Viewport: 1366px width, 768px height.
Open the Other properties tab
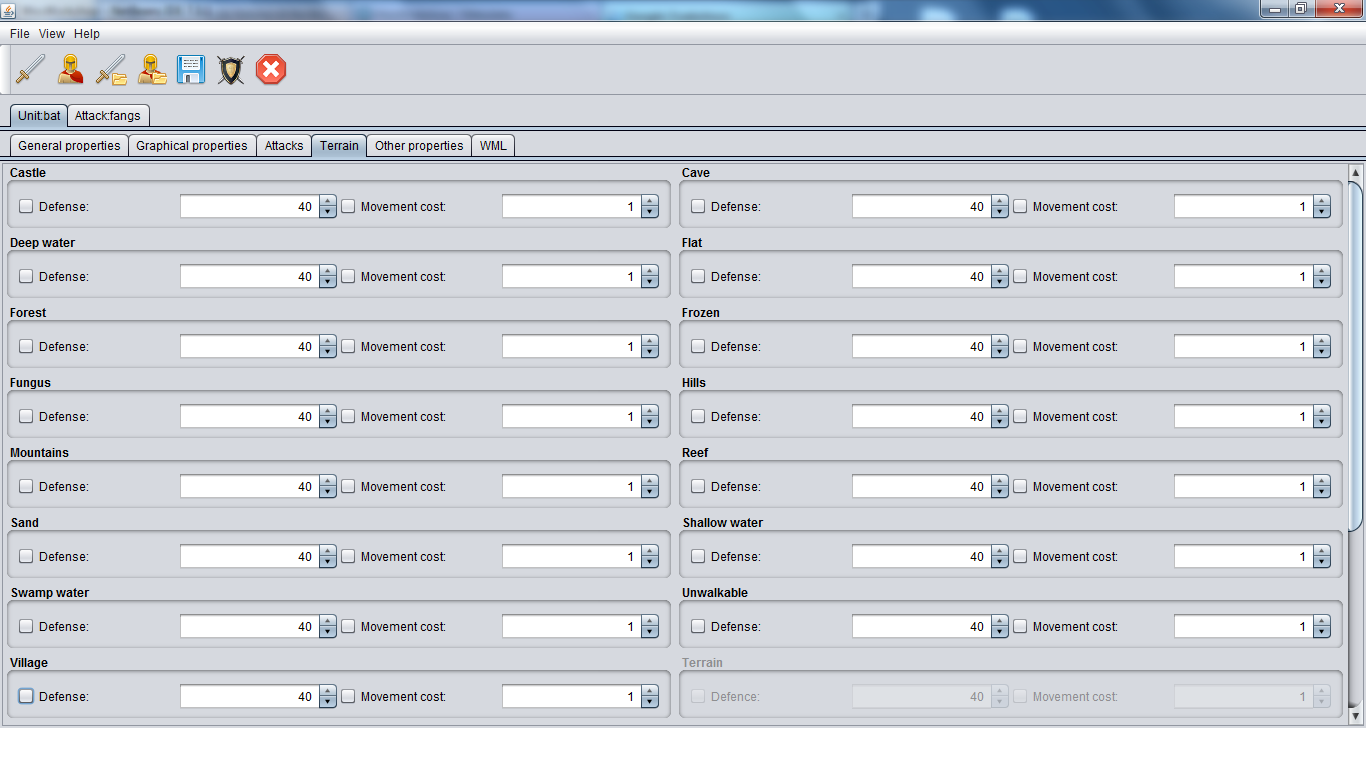click(419, 146)
